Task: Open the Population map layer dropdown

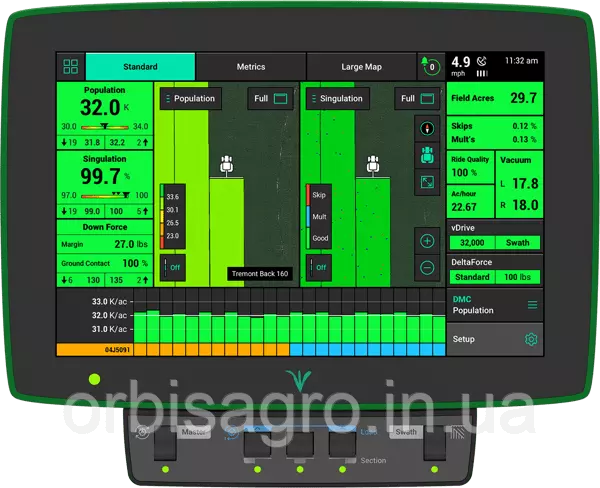Action: coord(188,99)
